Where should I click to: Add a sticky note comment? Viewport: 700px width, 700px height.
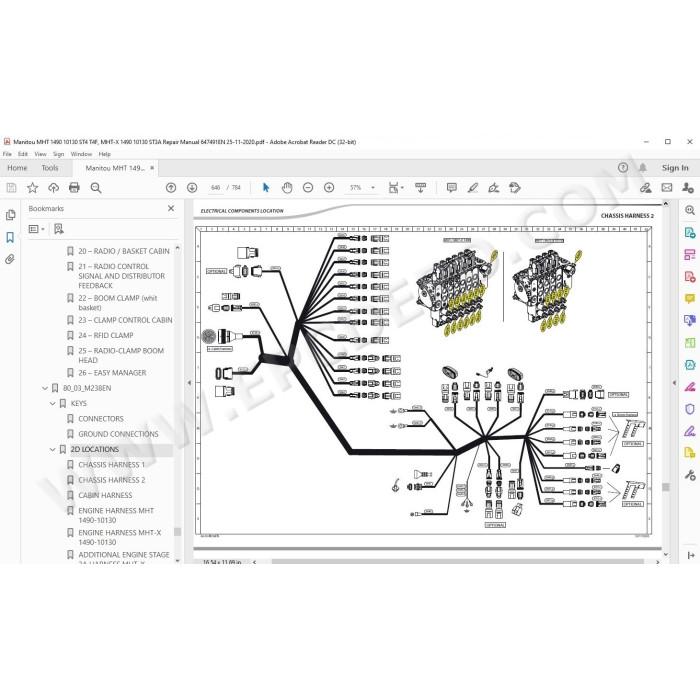click(452, 188)
